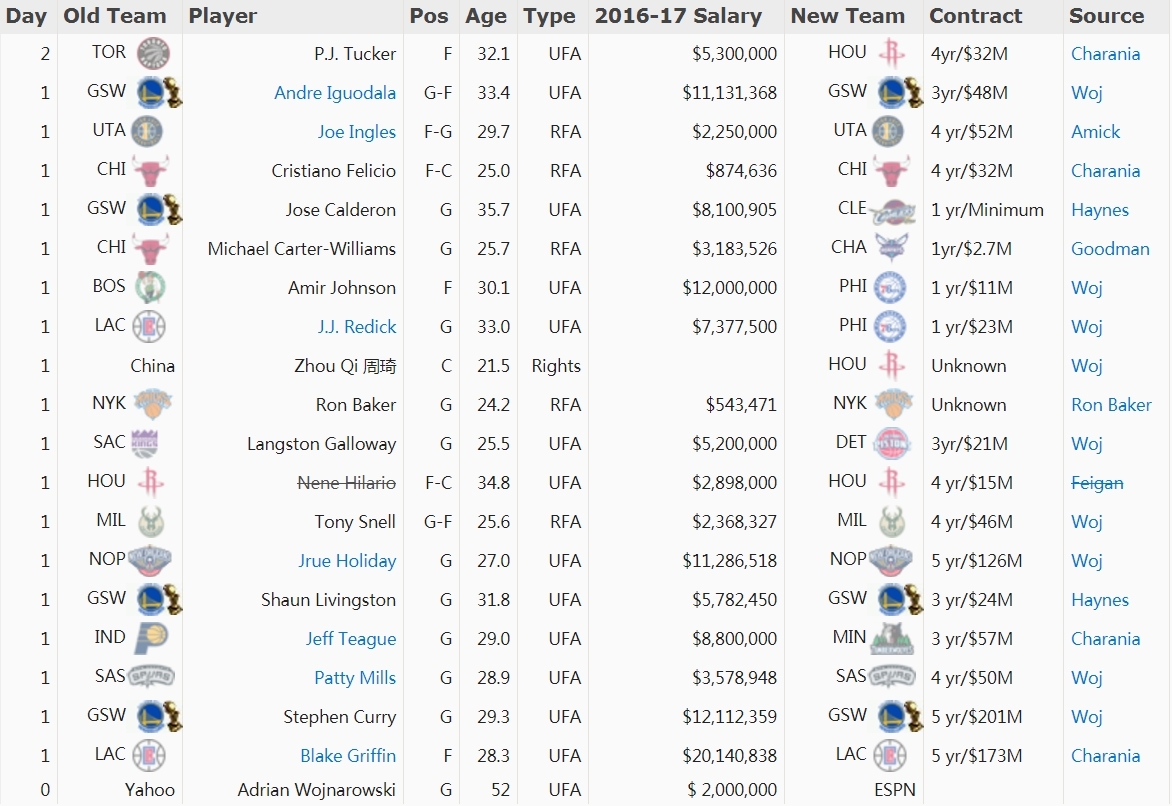
Task: Click the Raptors logo beside TOR
Action: pos(153,53)
